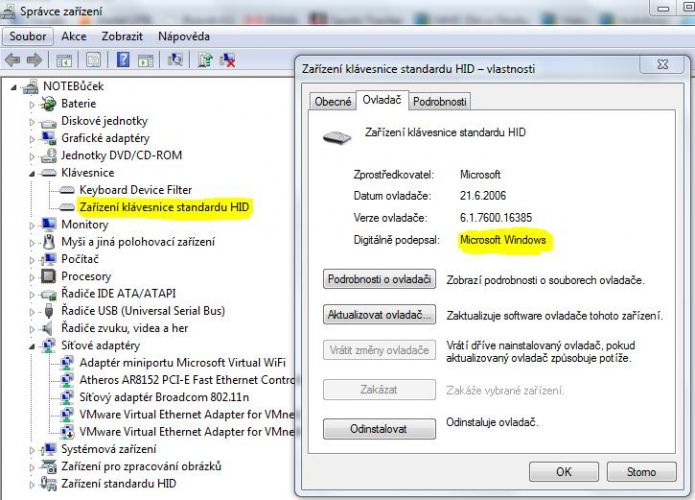Click the Řadiče zvuku speaker icon
The width and height of the screenshot is (695, 500).
click(48, 328)
